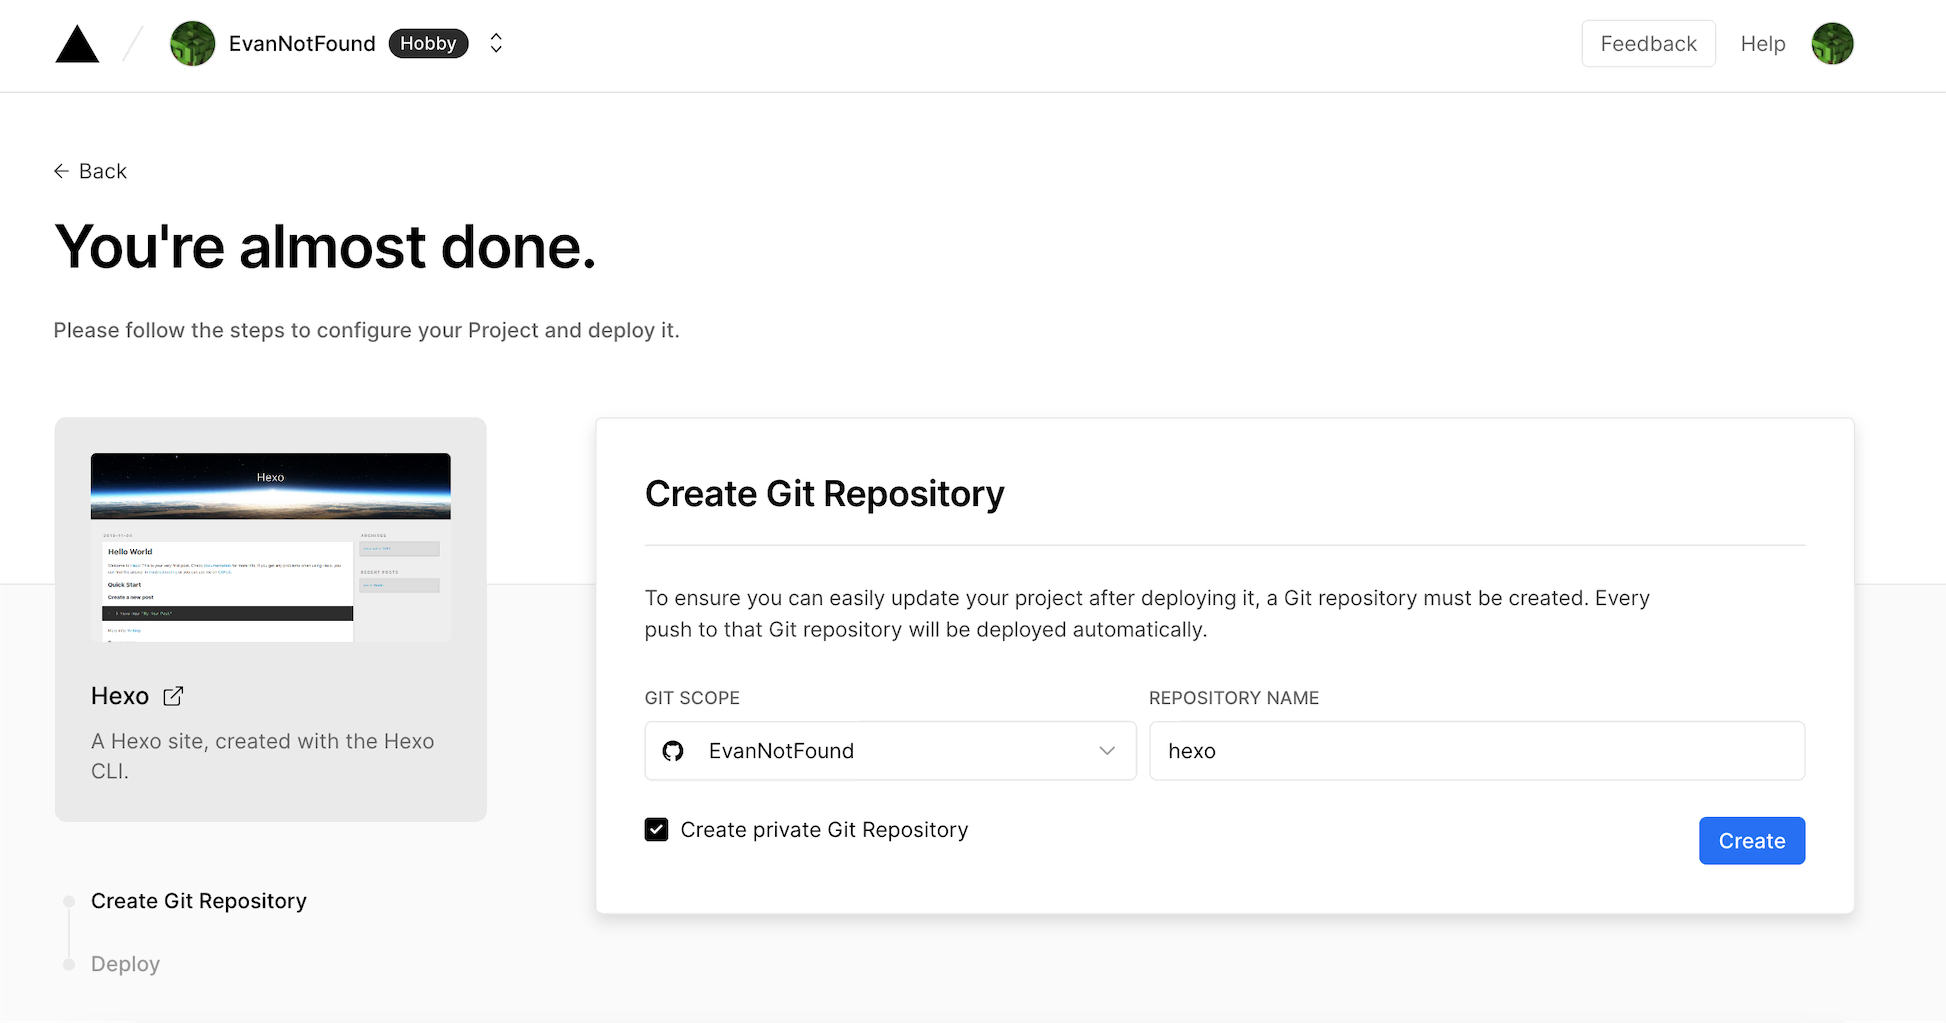Open the Git Scope dropdown EvanNotFound
Image resolution: width=1946 pixels, height=1023 pixels.
890,751
